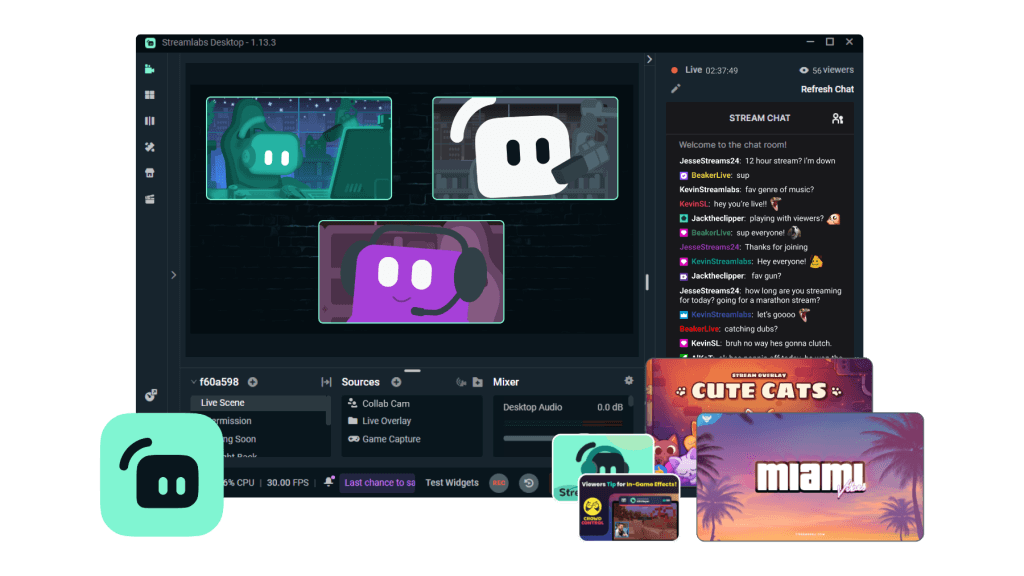Open Mixer settings gear icon
This screenshot has height=576, width=1024.
[x=629, y=380]
